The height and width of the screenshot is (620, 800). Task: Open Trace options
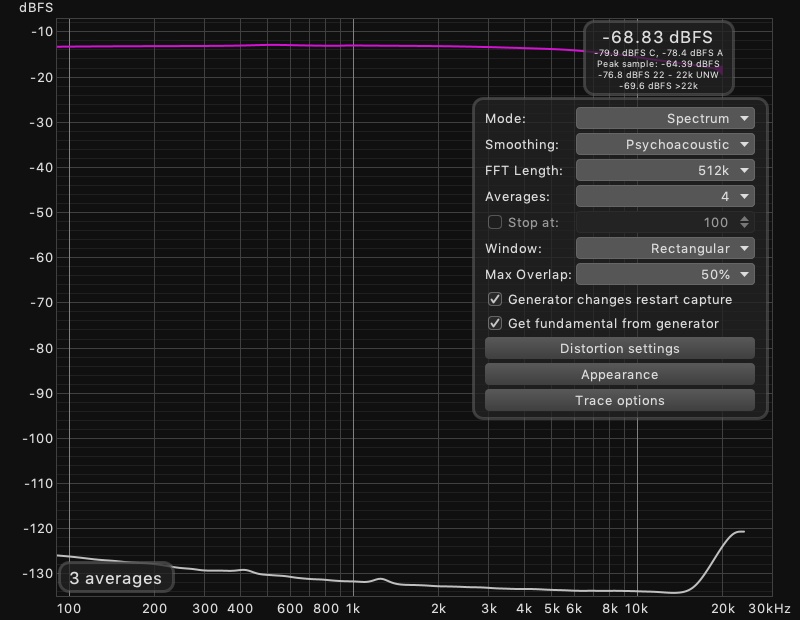point(619,401)
